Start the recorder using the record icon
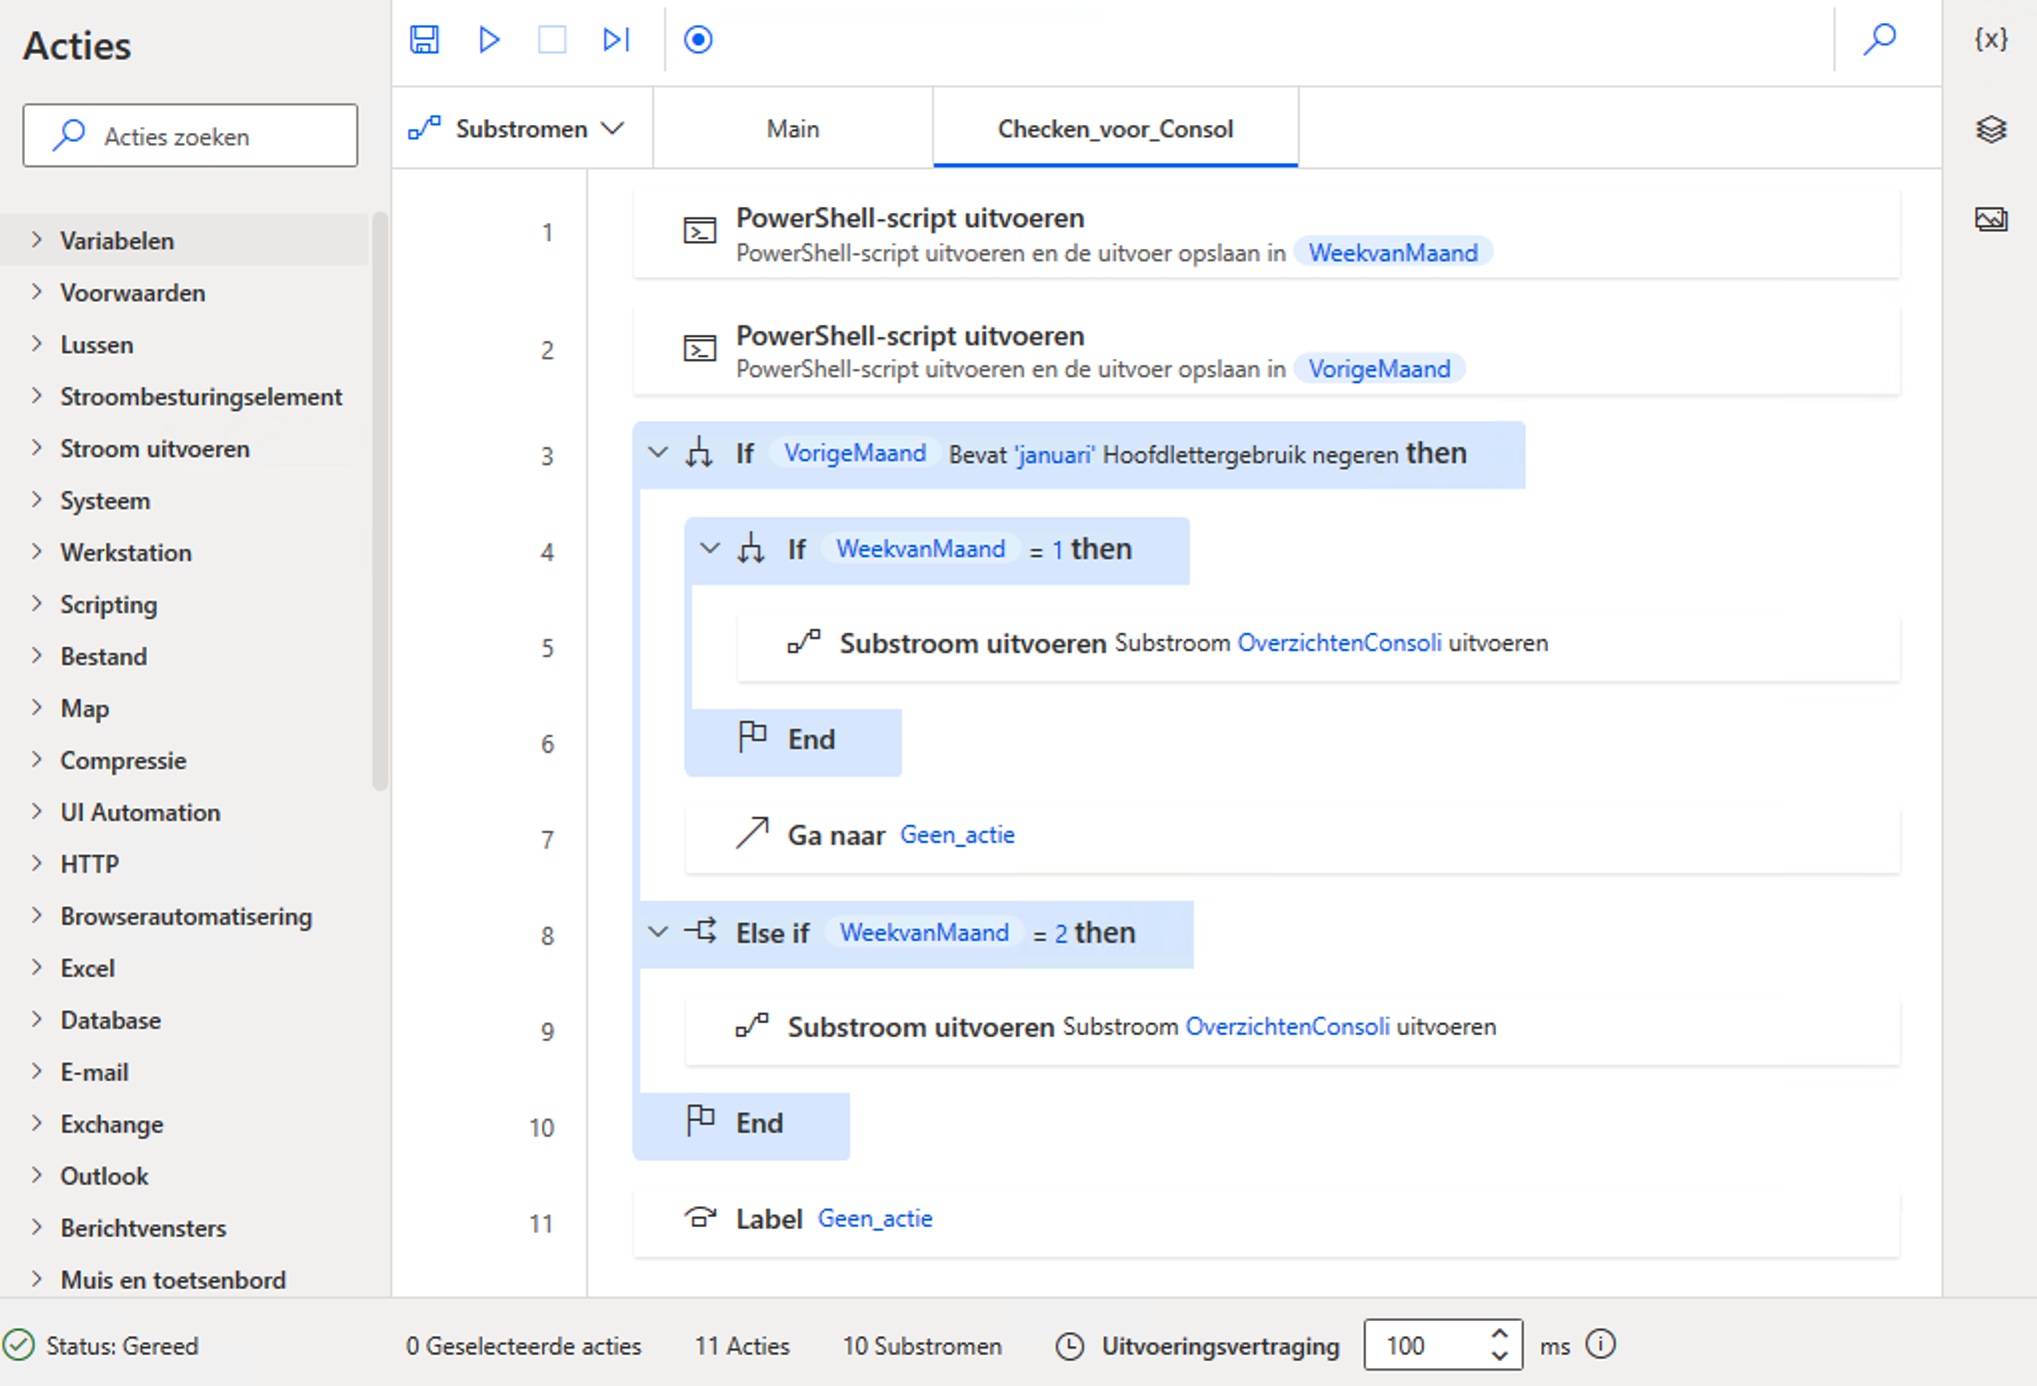The width and height of the screenshot is (2037, 1386). point(697,40)
